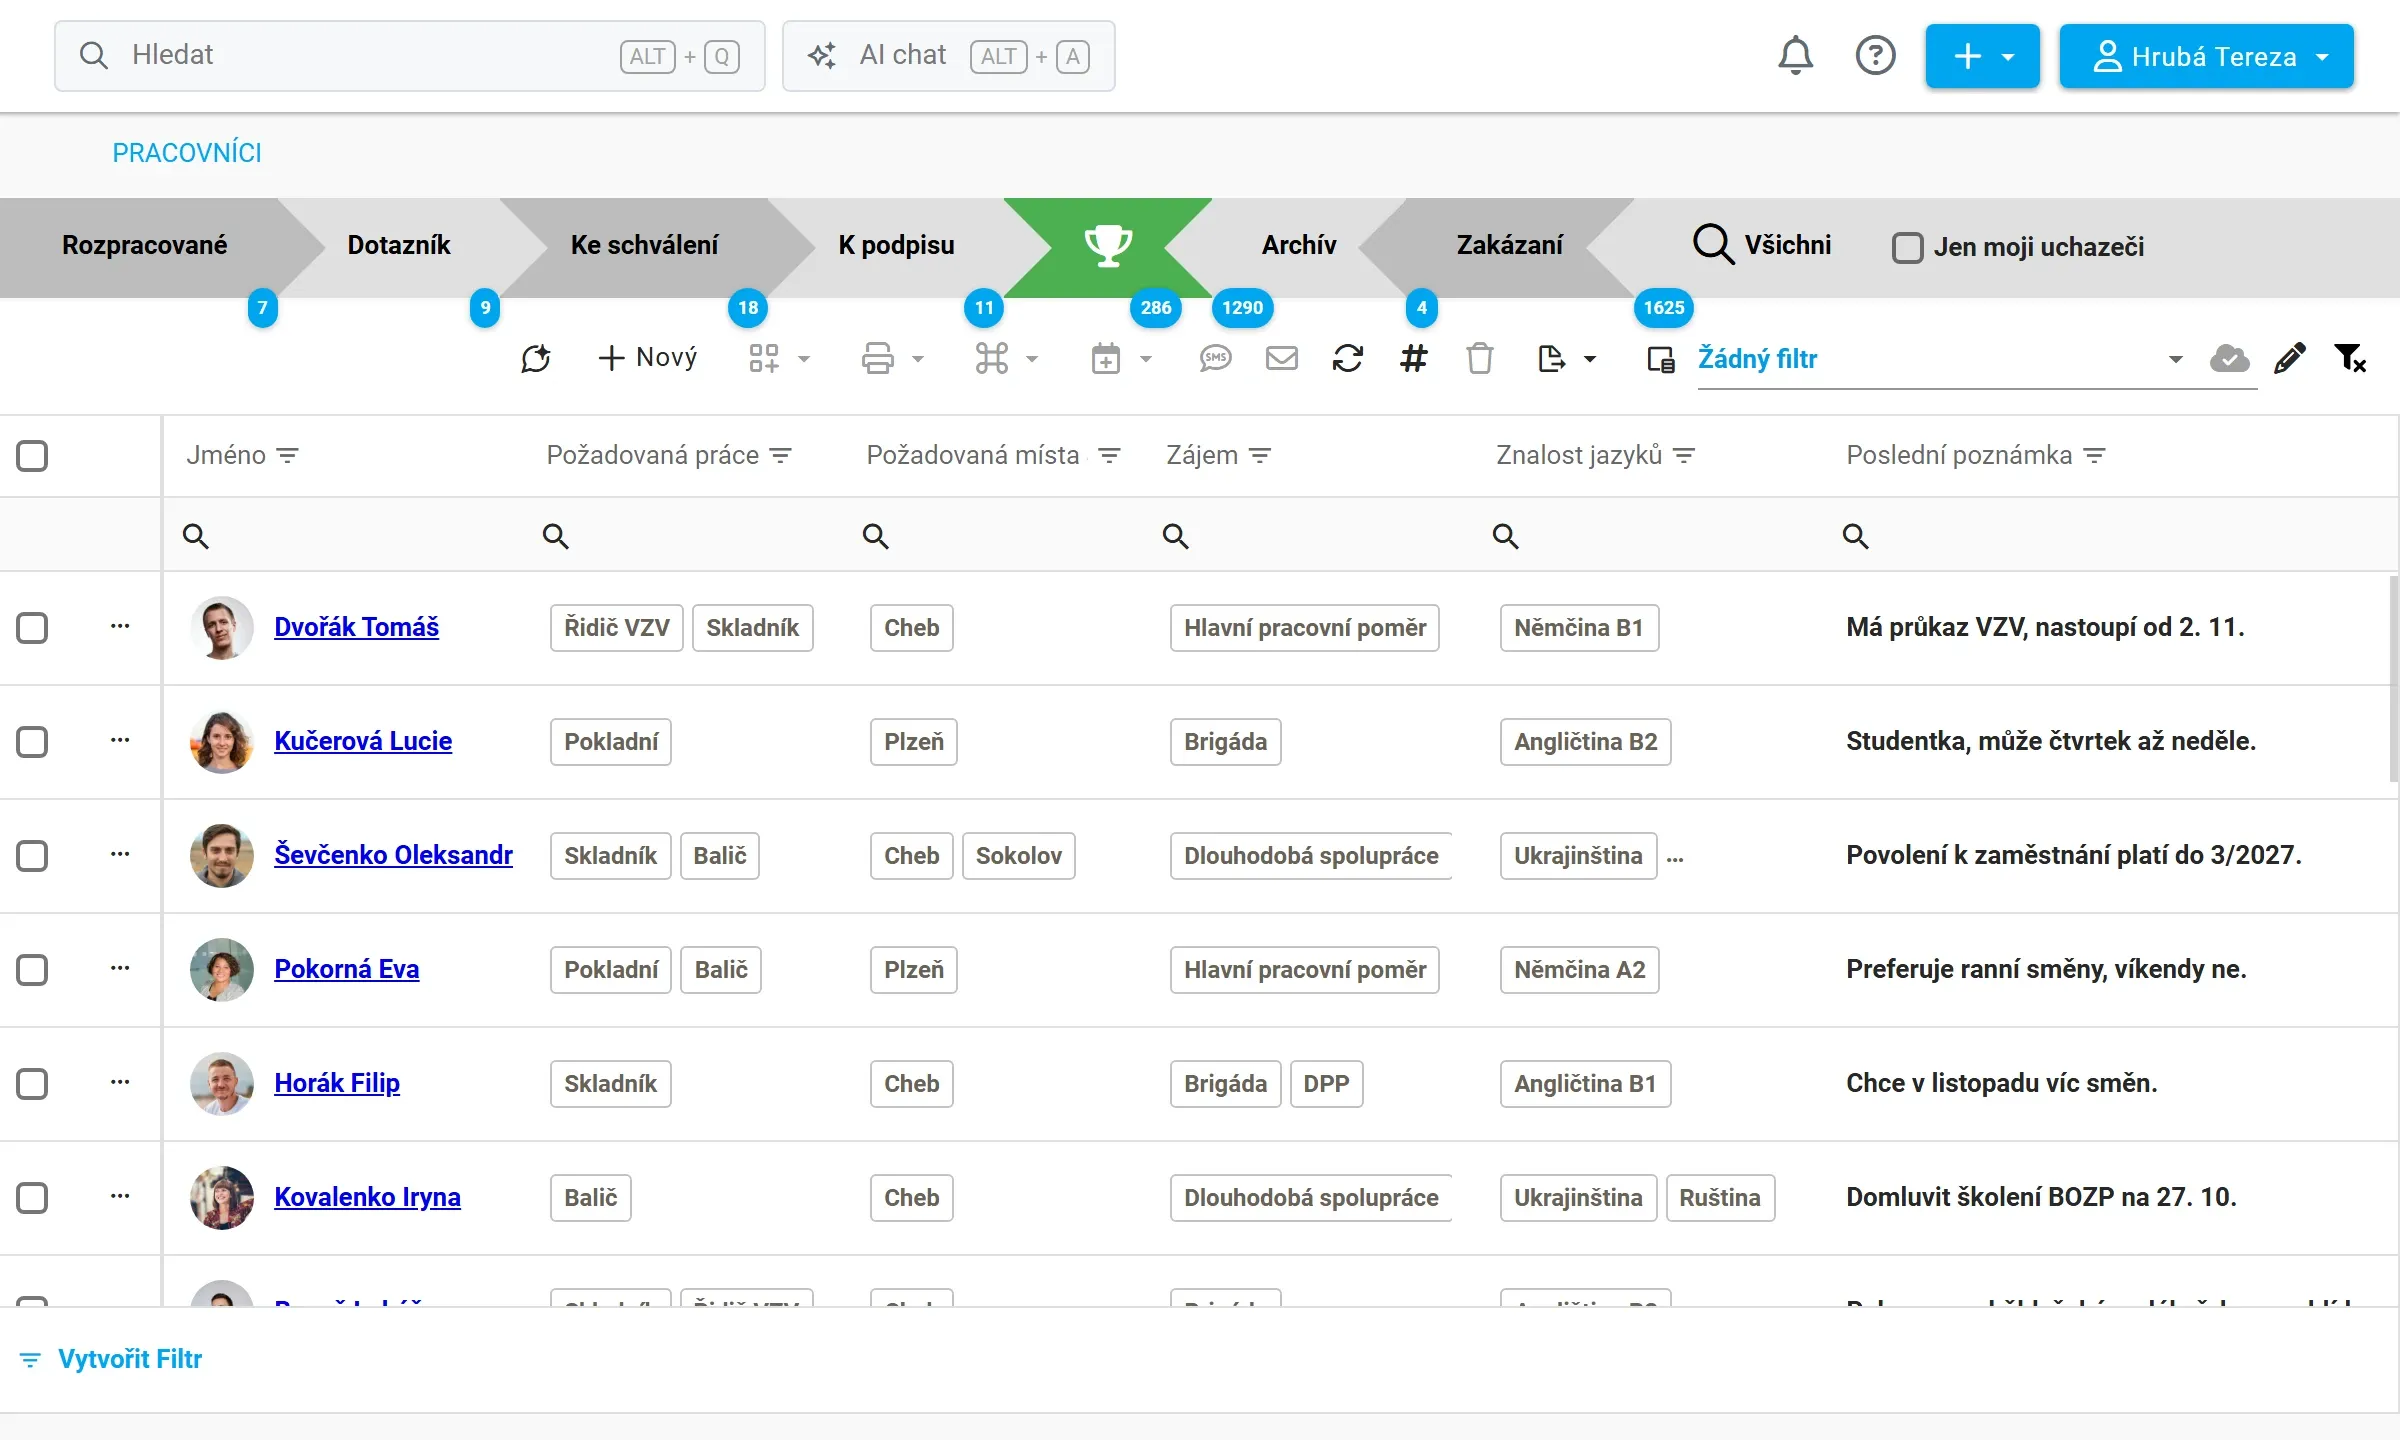The width and height of the screenshot is (2400, 1440).
Task: Check the row for Ševčenko Oleksandr
Action: point(32,856)
